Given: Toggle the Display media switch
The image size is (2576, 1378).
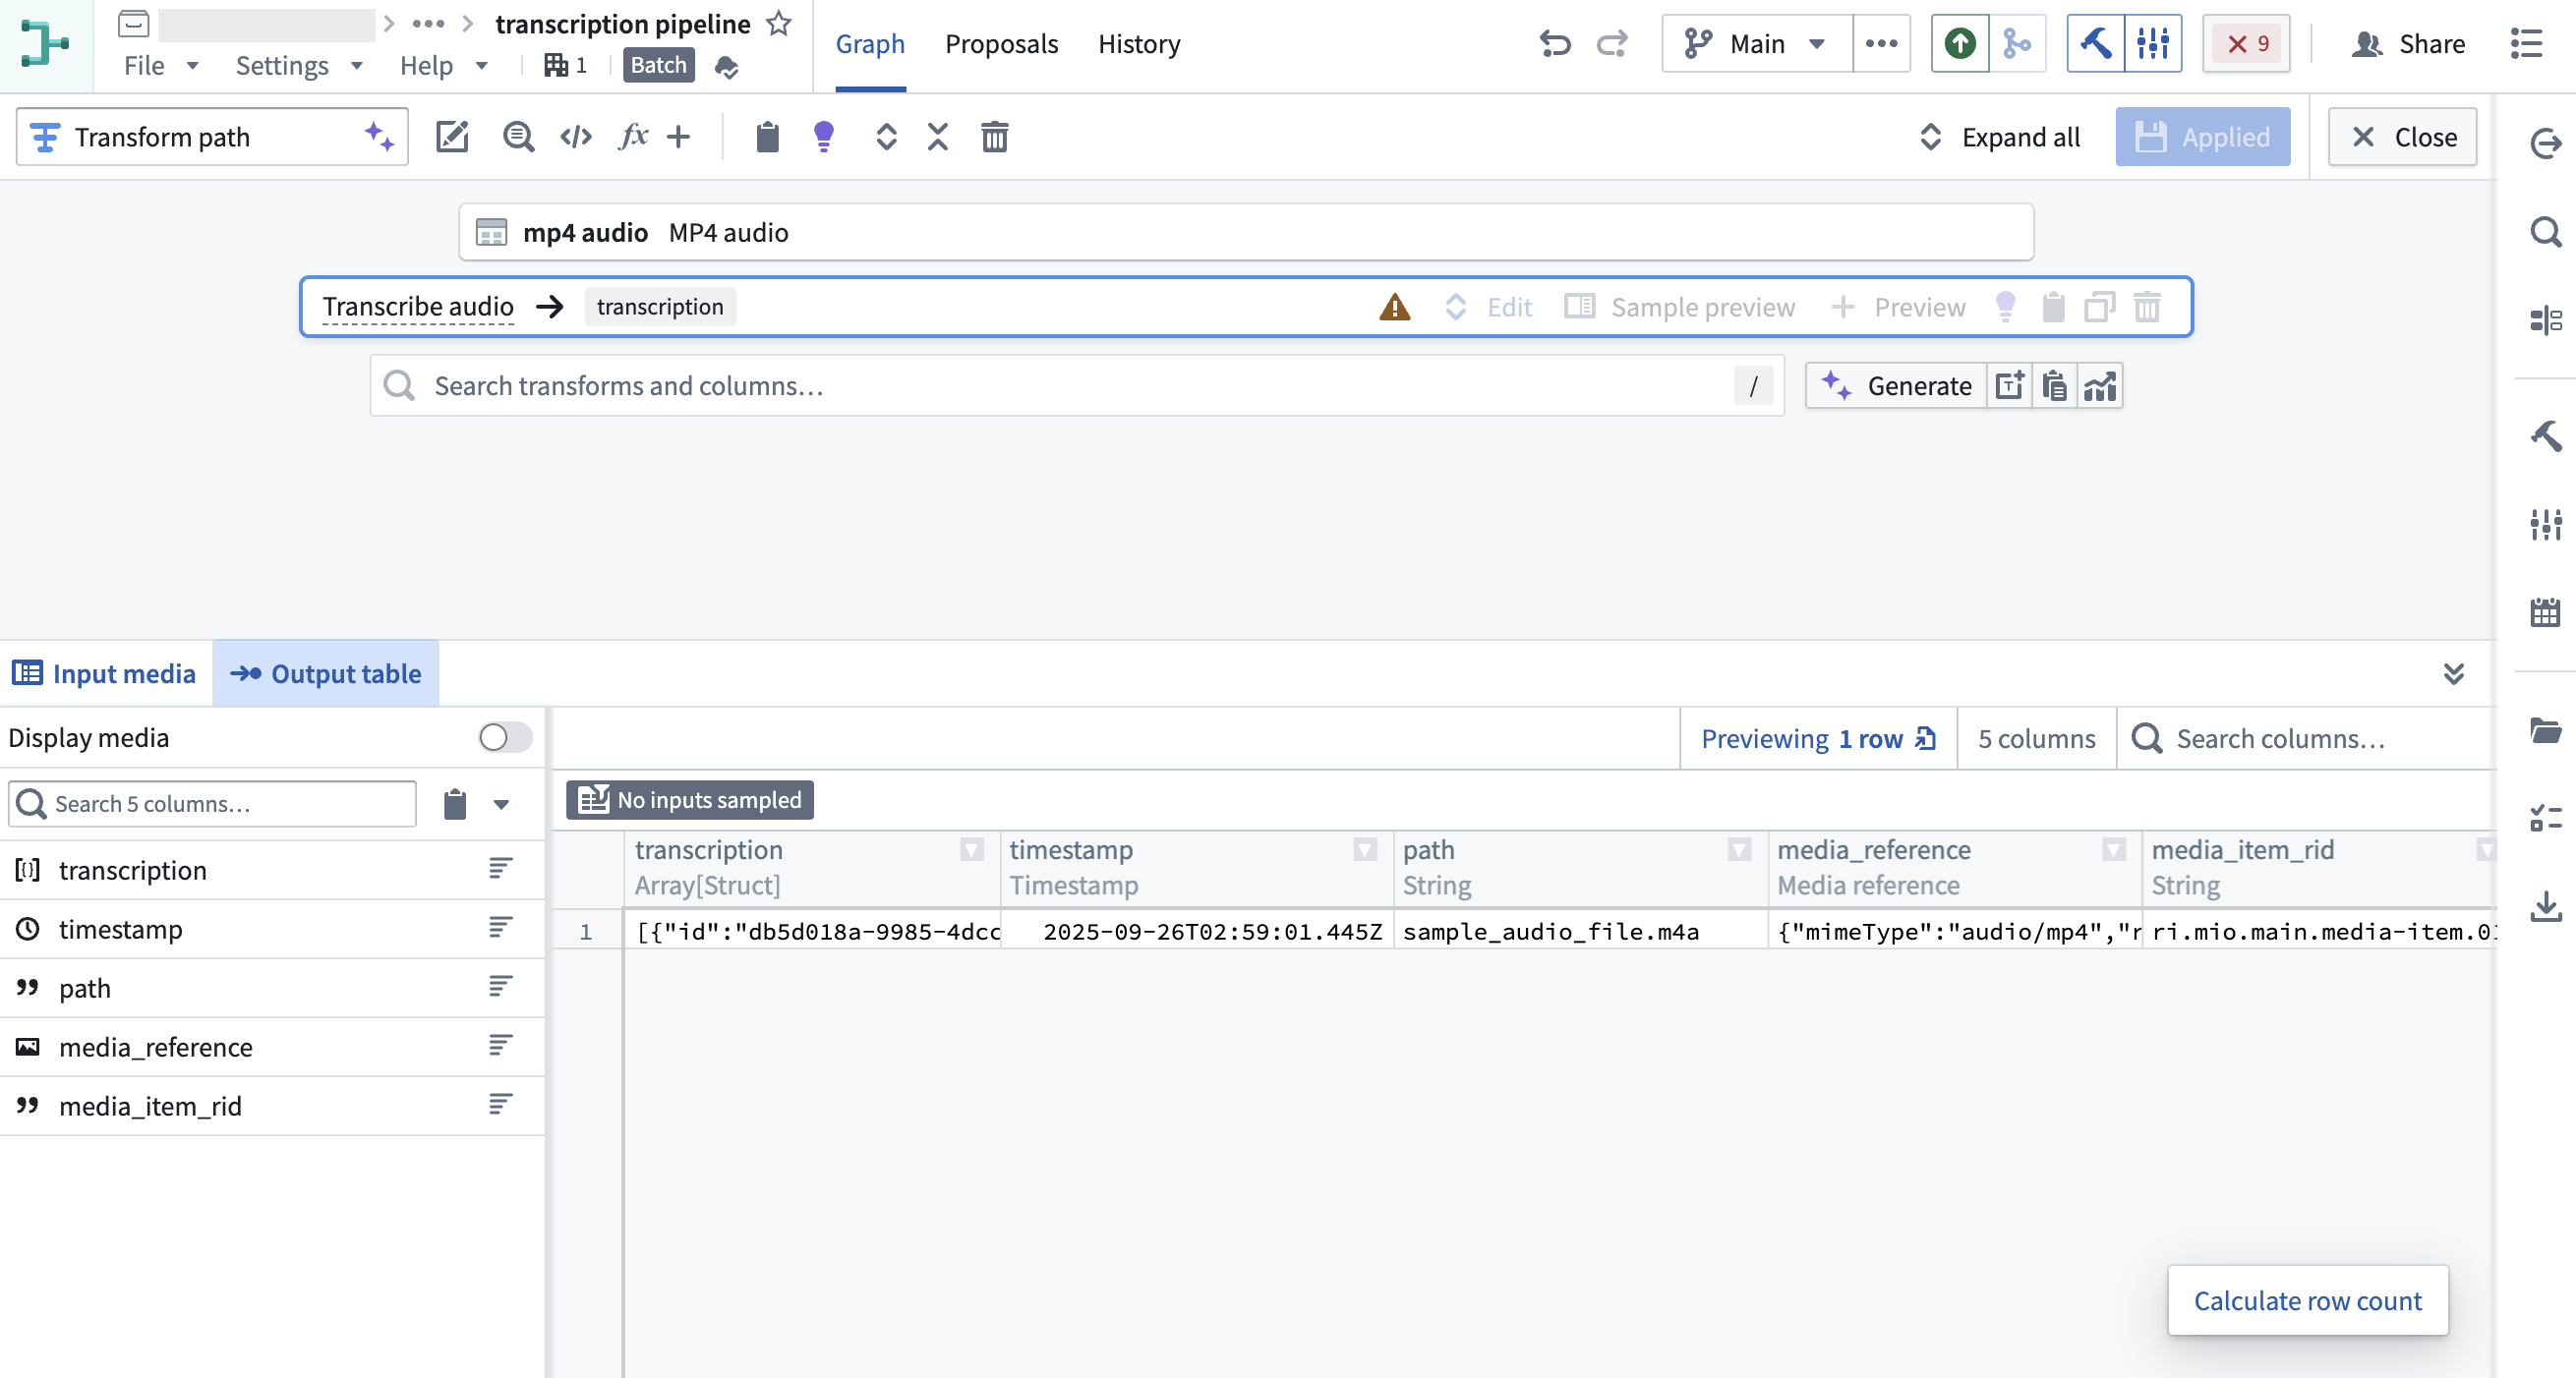Looking at the screenshot, I should [x=505, y=738].
